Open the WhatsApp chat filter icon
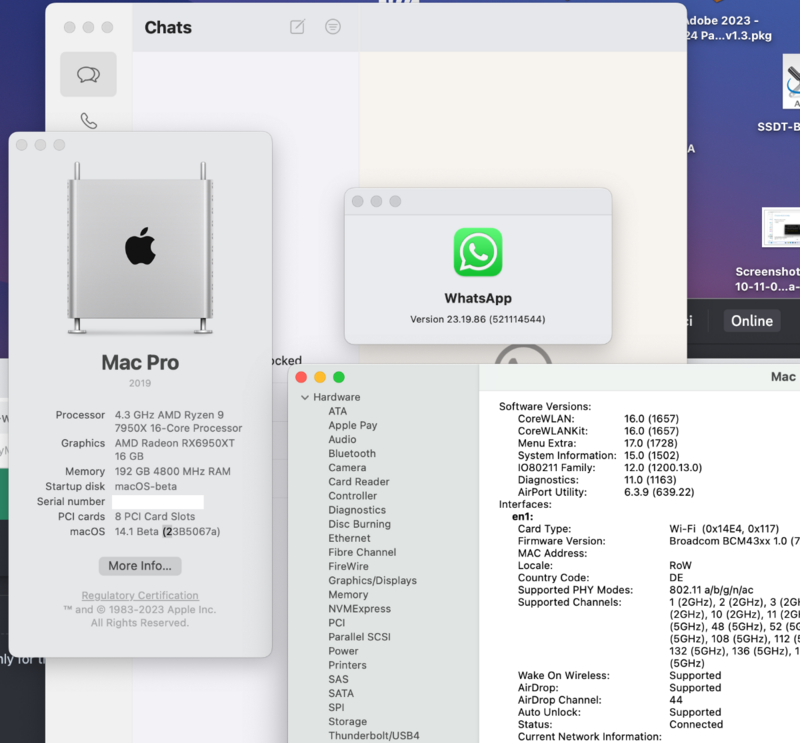The image size is (800, 743). tap(333, 27)
